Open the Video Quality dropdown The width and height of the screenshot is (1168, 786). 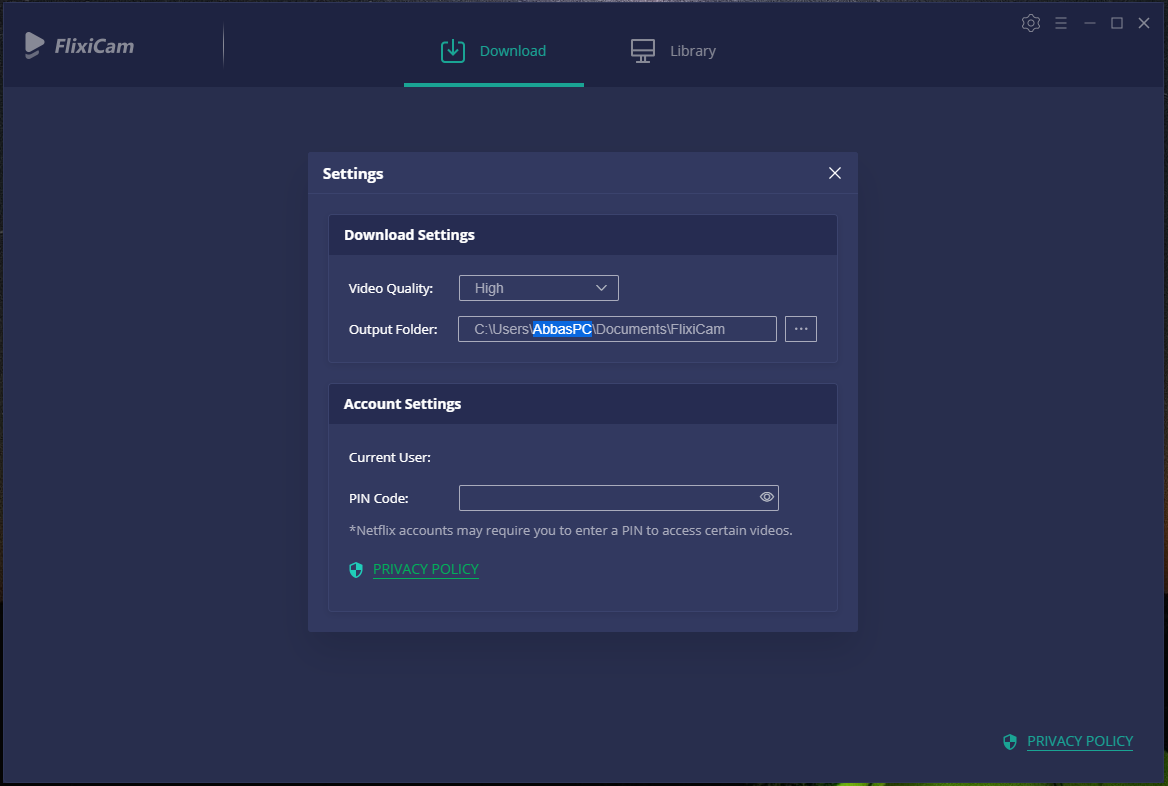pyautogui.click(x=539, y=288)
